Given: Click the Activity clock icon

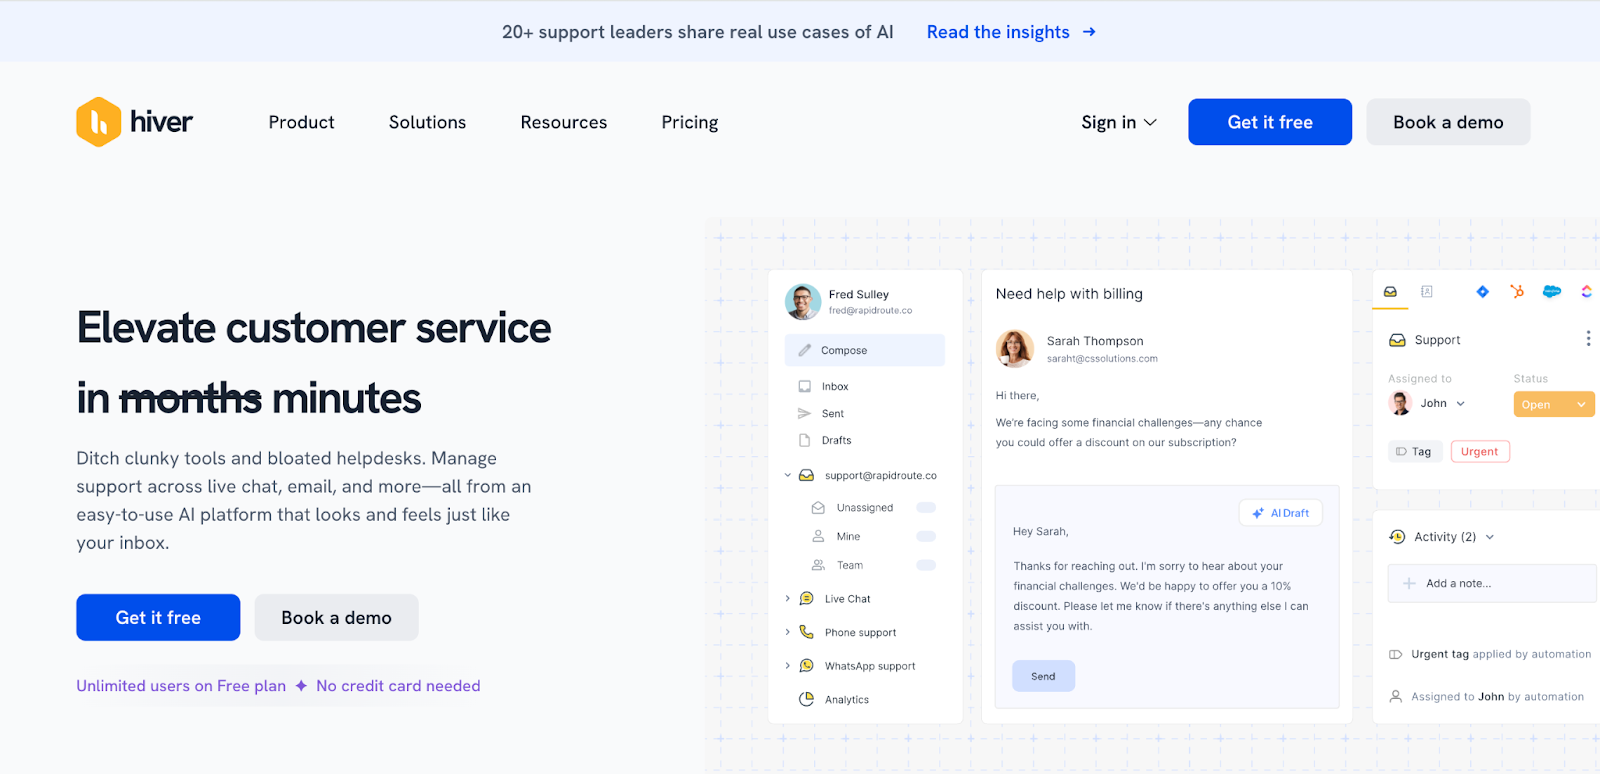Looking at the screenshot, I should pyautogui.click(x=1397, y=537).
